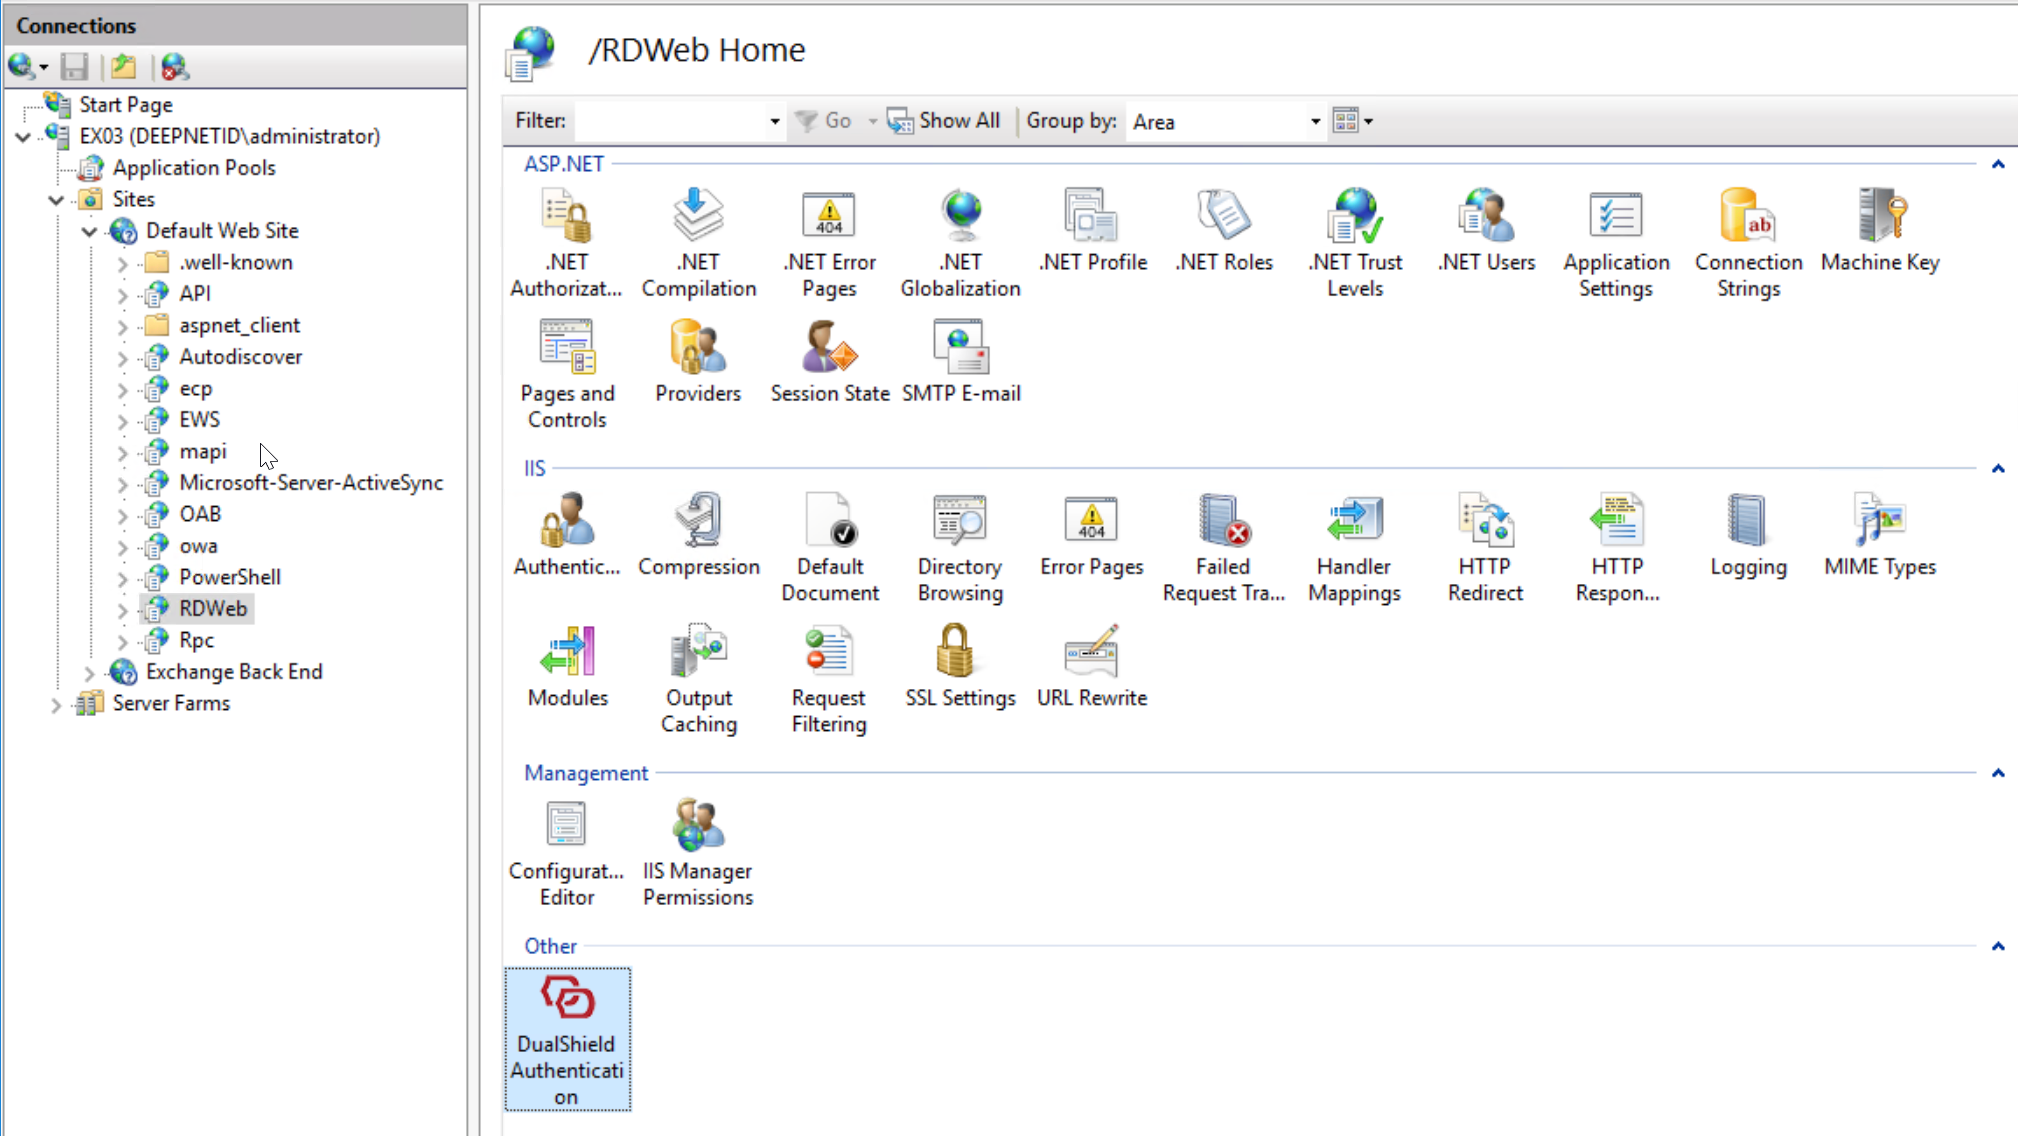
Task: Click the Show All button
Action: 944,121
